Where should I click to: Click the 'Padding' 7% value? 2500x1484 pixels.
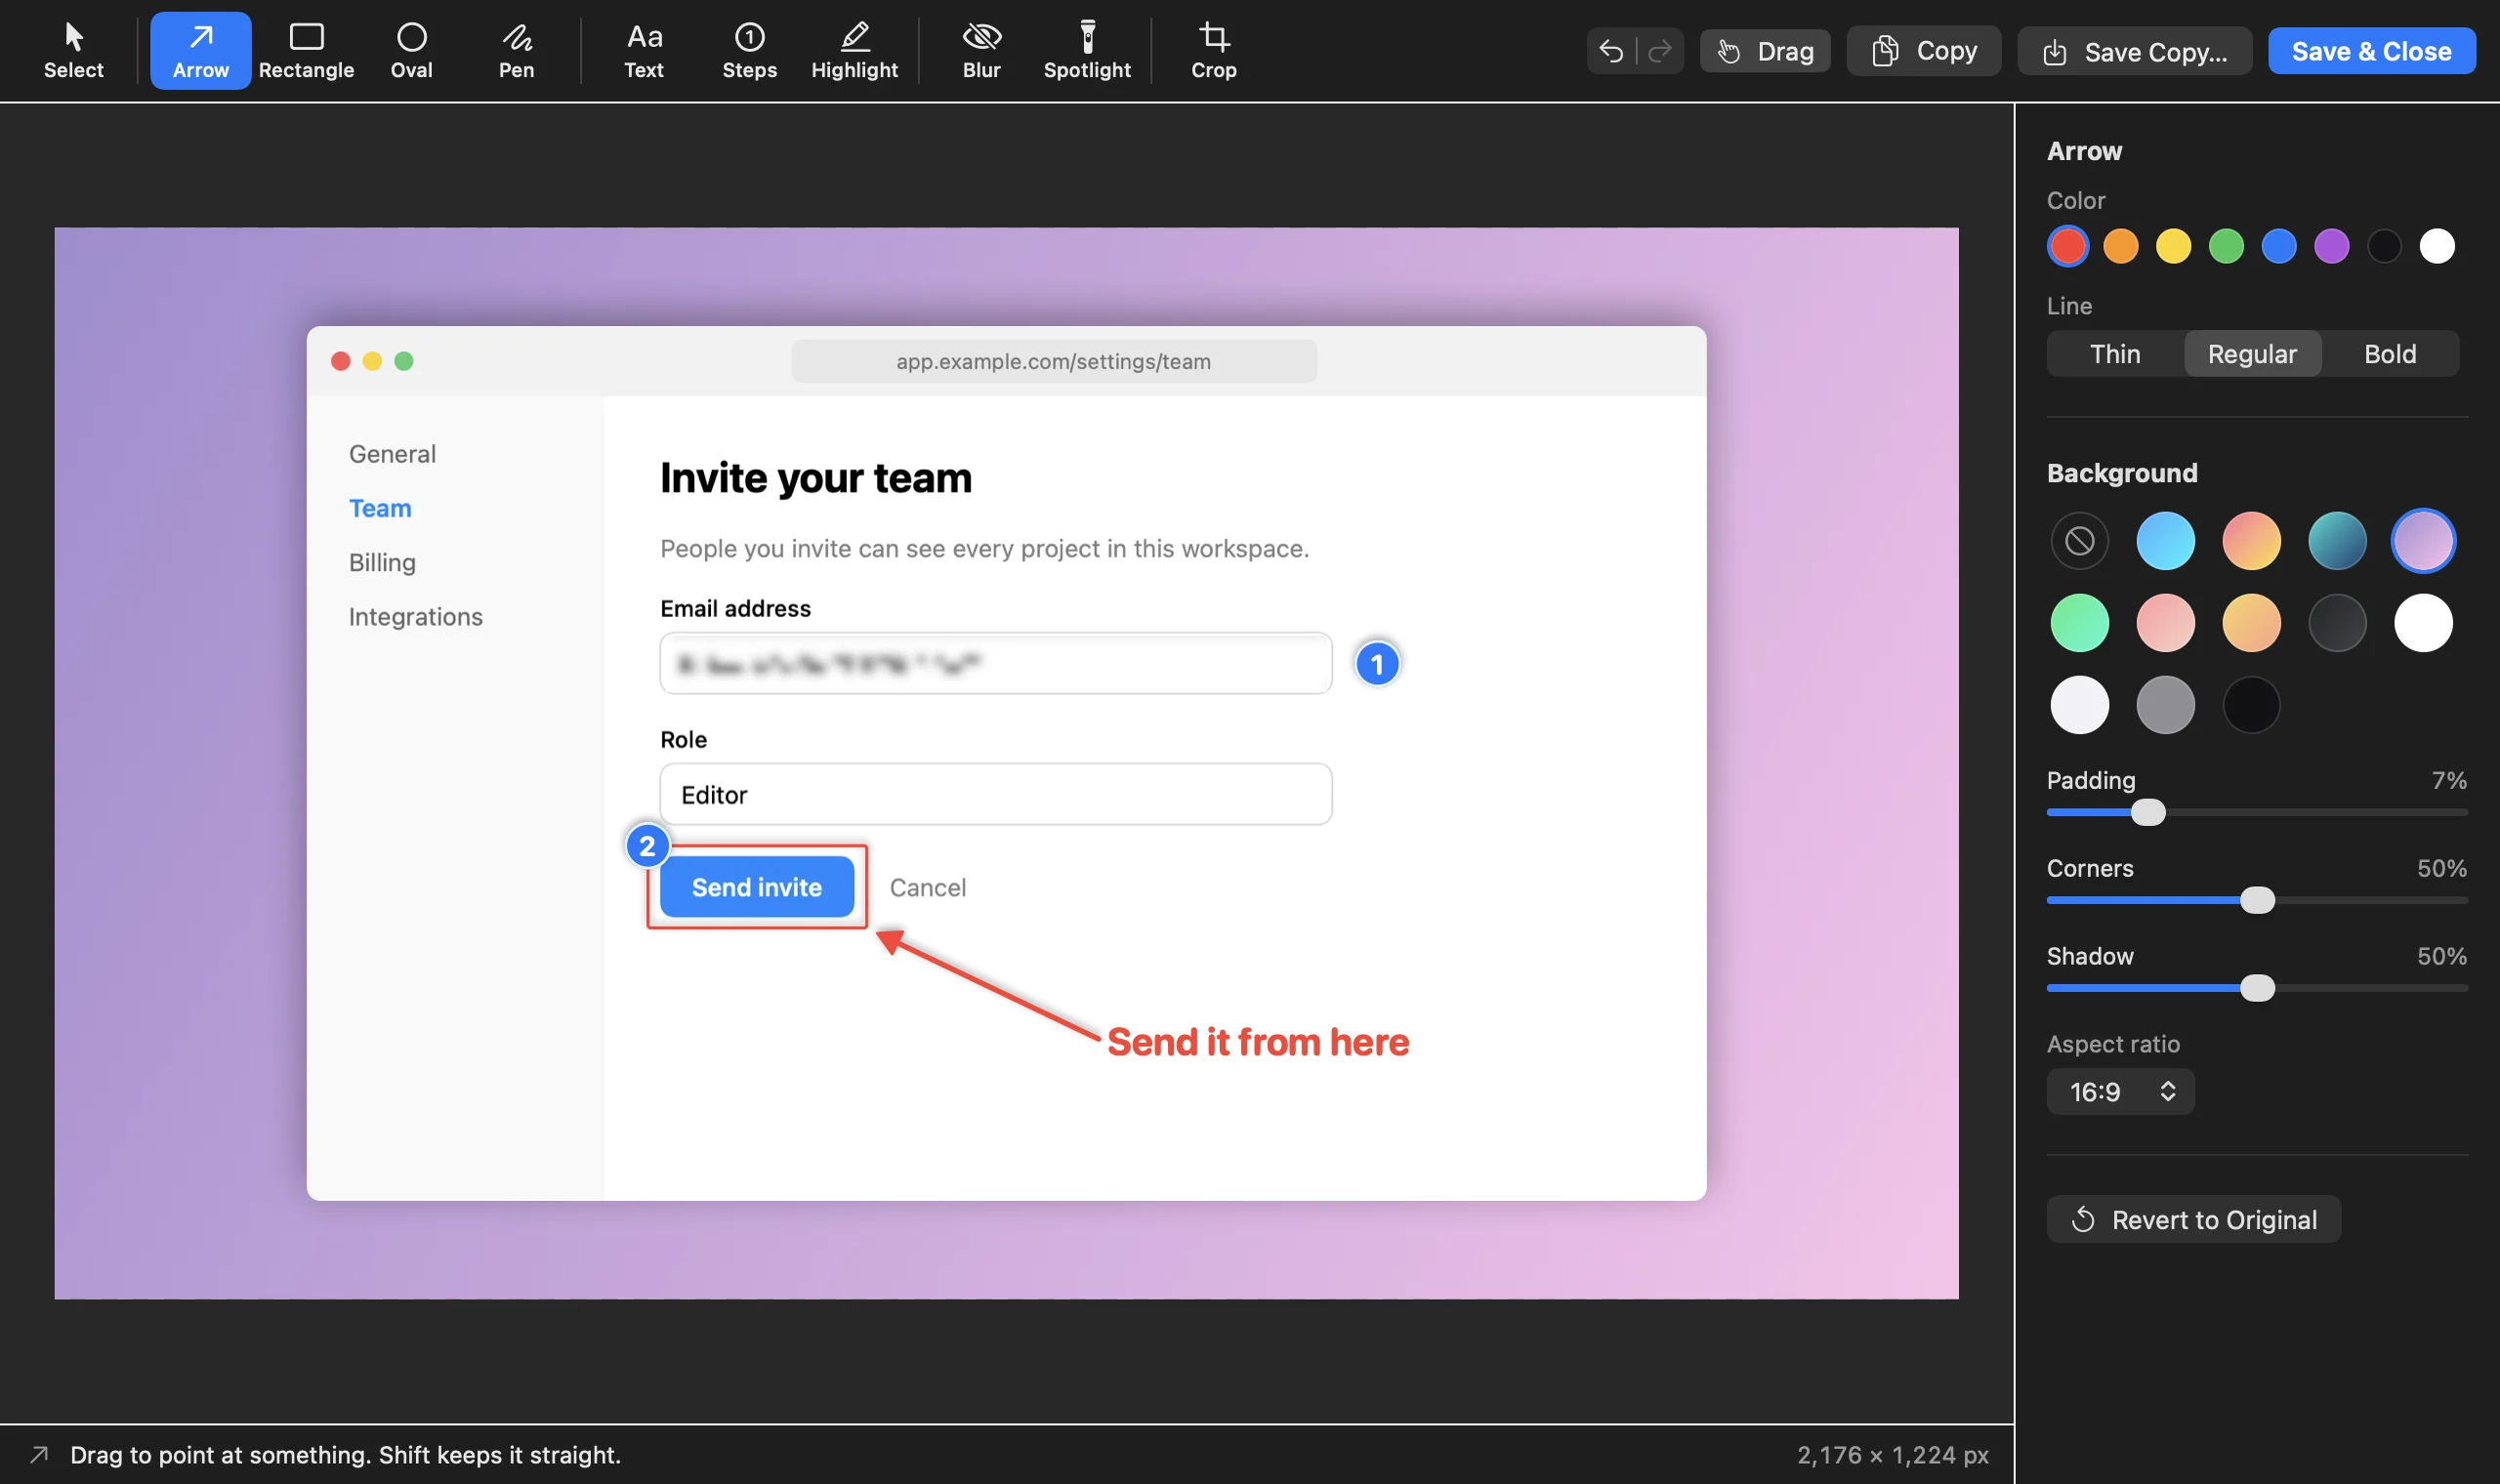(2449, 780)
